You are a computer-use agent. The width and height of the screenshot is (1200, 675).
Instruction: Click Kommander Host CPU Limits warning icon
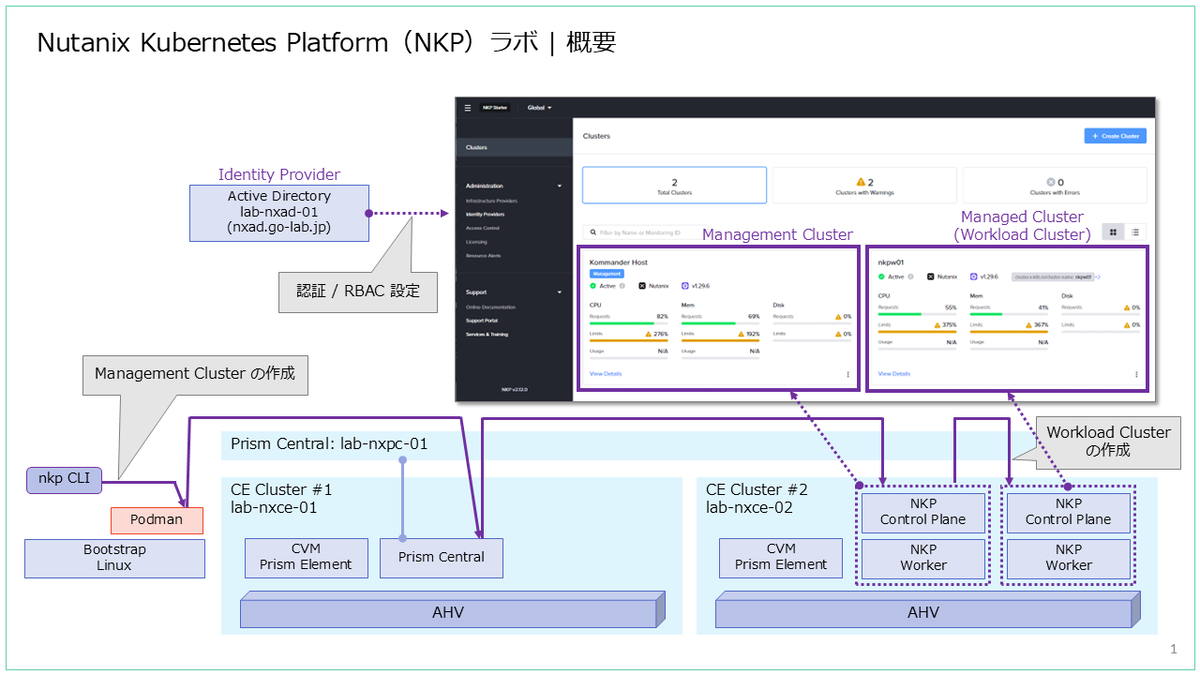[649, 333]
